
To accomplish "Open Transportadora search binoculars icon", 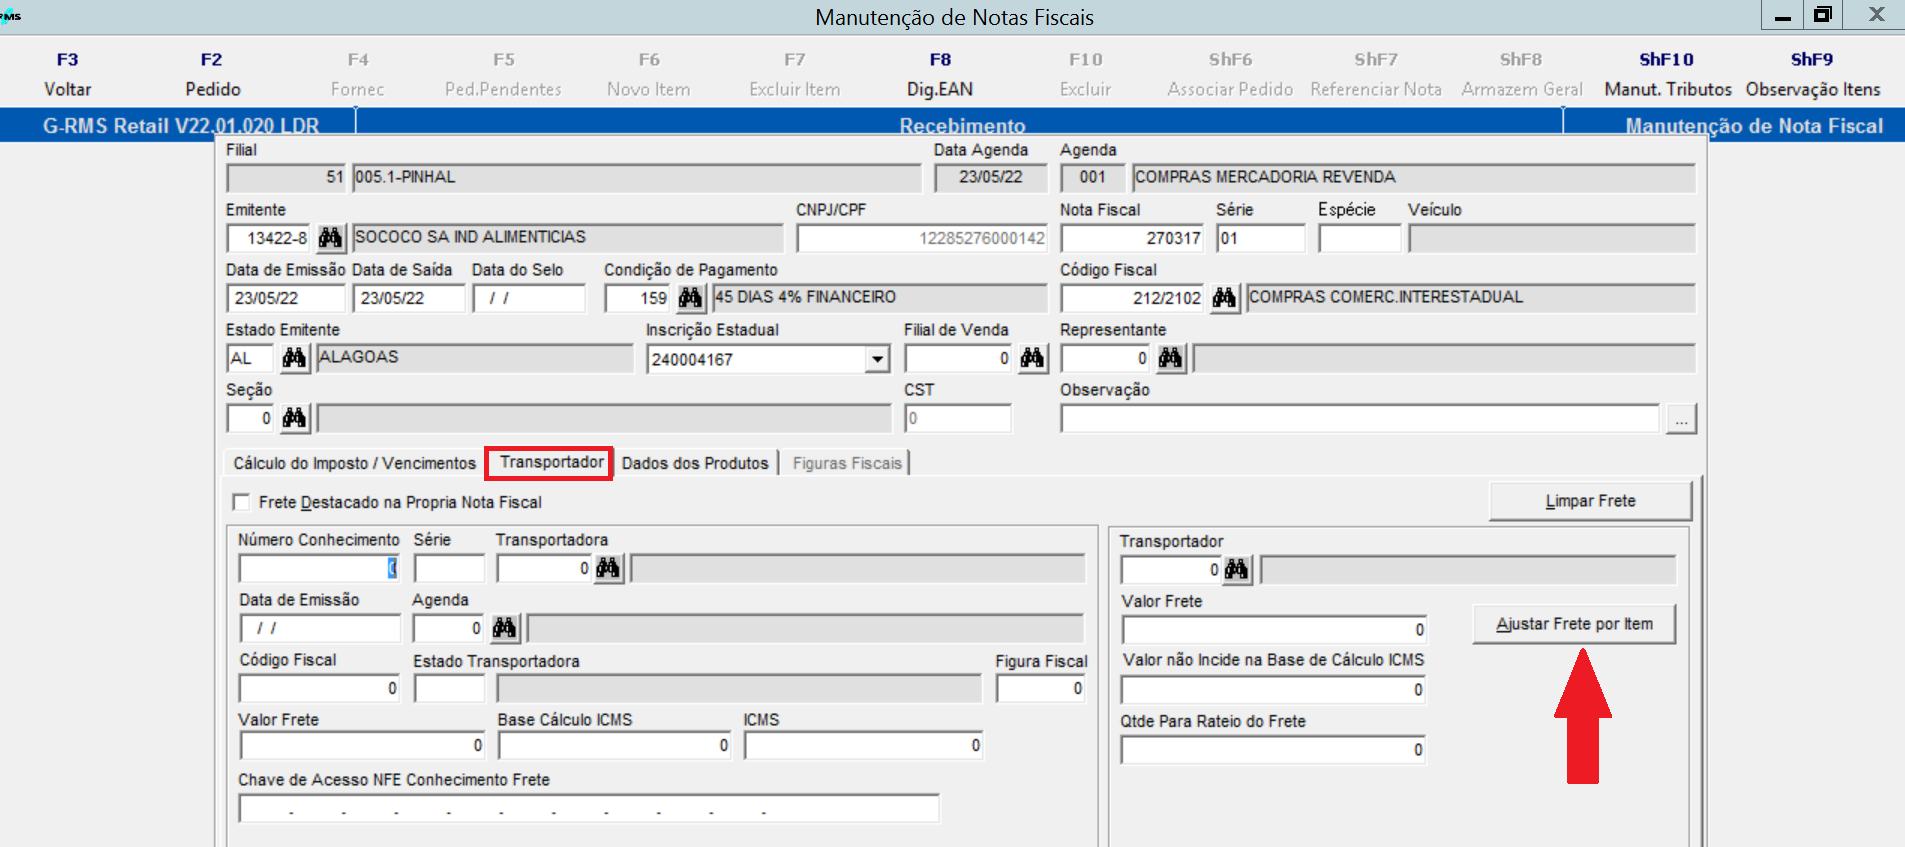I will tap(608, 569).
